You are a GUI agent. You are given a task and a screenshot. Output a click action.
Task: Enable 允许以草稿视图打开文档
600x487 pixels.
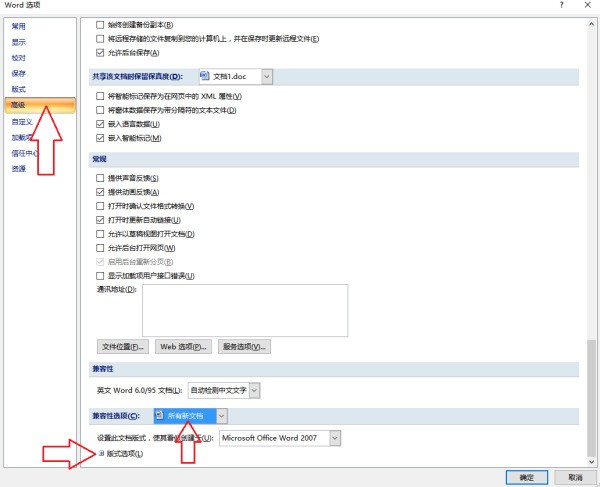pos(100,234)
